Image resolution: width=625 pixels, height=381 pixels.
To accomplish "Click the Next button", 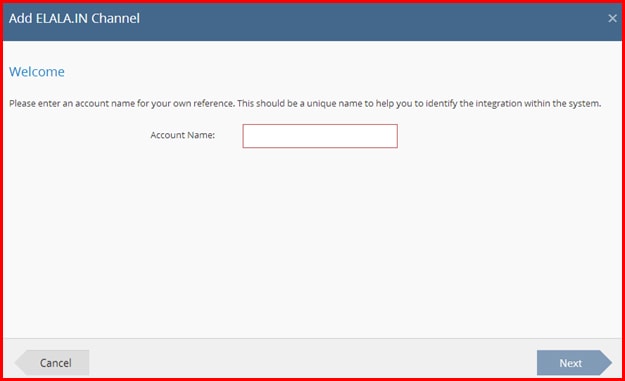I will (x=574, y=363).
